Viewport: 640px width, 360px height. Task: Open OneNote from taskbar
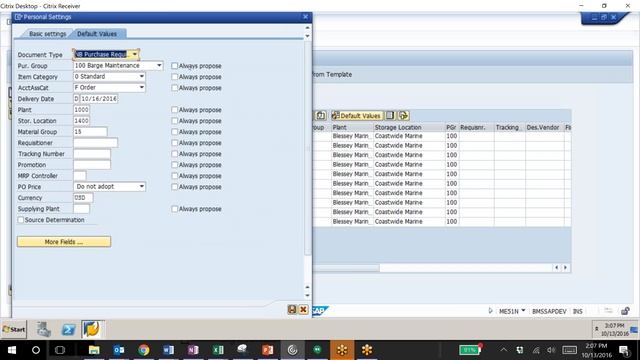[x=193, y=350]
